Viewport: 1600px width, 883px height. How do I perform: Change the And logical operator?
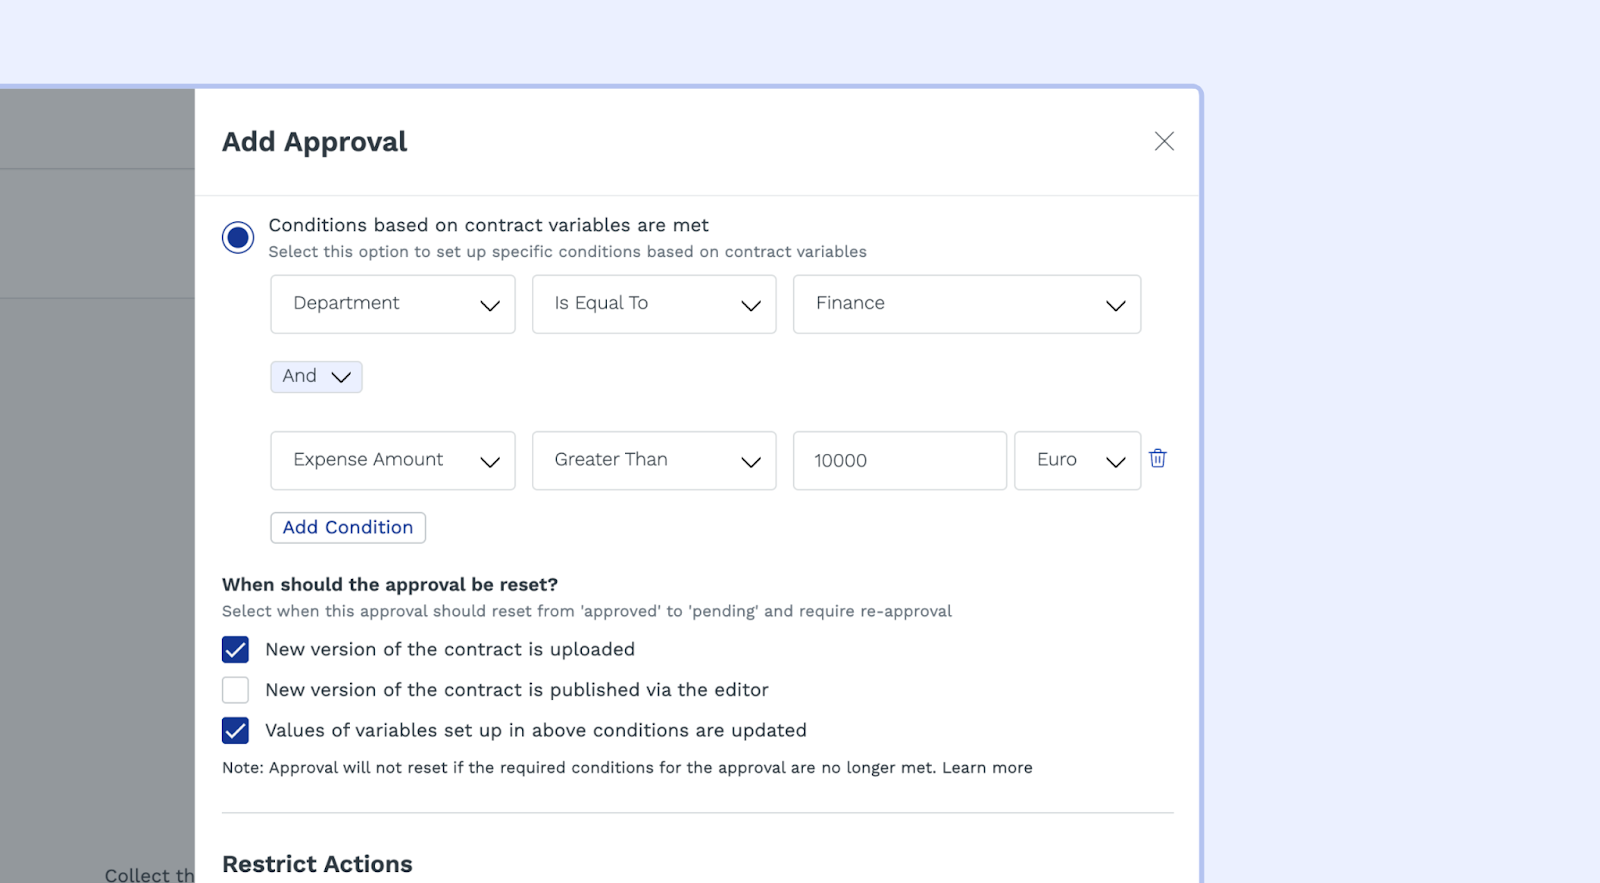[316, 377]
